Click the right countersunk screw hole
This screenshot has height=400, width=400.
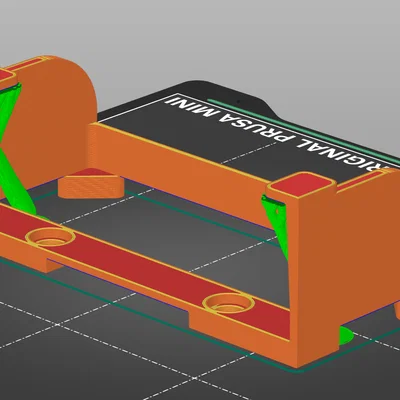(x=228, y=304)
